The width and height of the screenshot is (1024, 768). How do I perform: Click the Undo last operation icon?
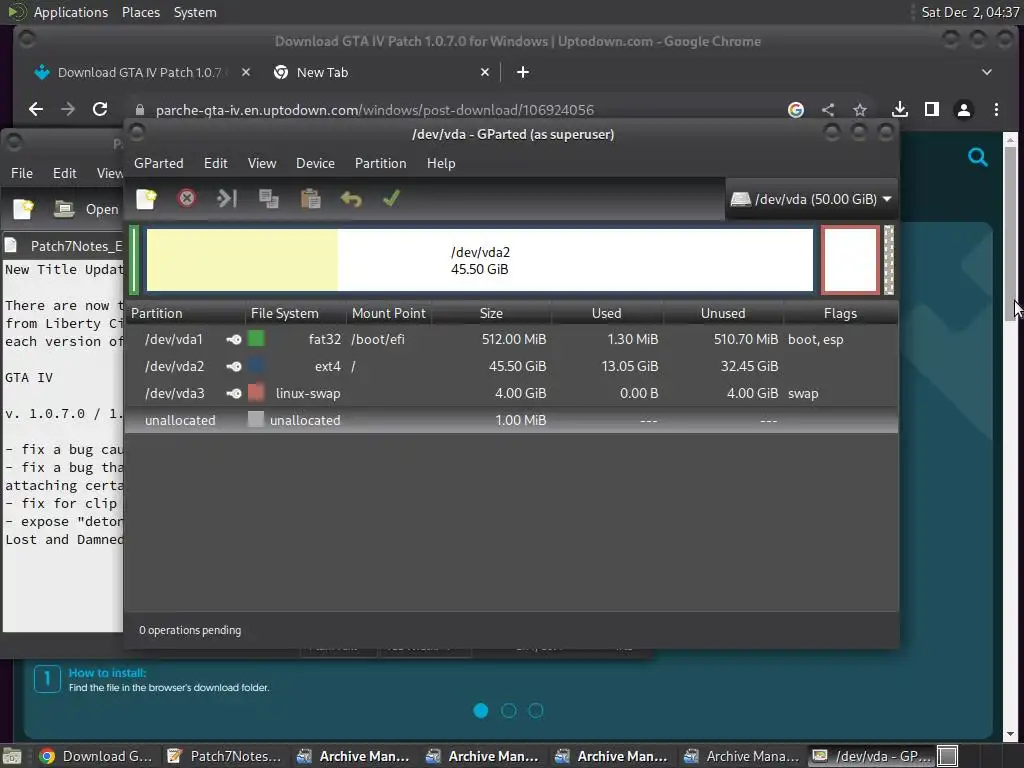coord(351,199)
